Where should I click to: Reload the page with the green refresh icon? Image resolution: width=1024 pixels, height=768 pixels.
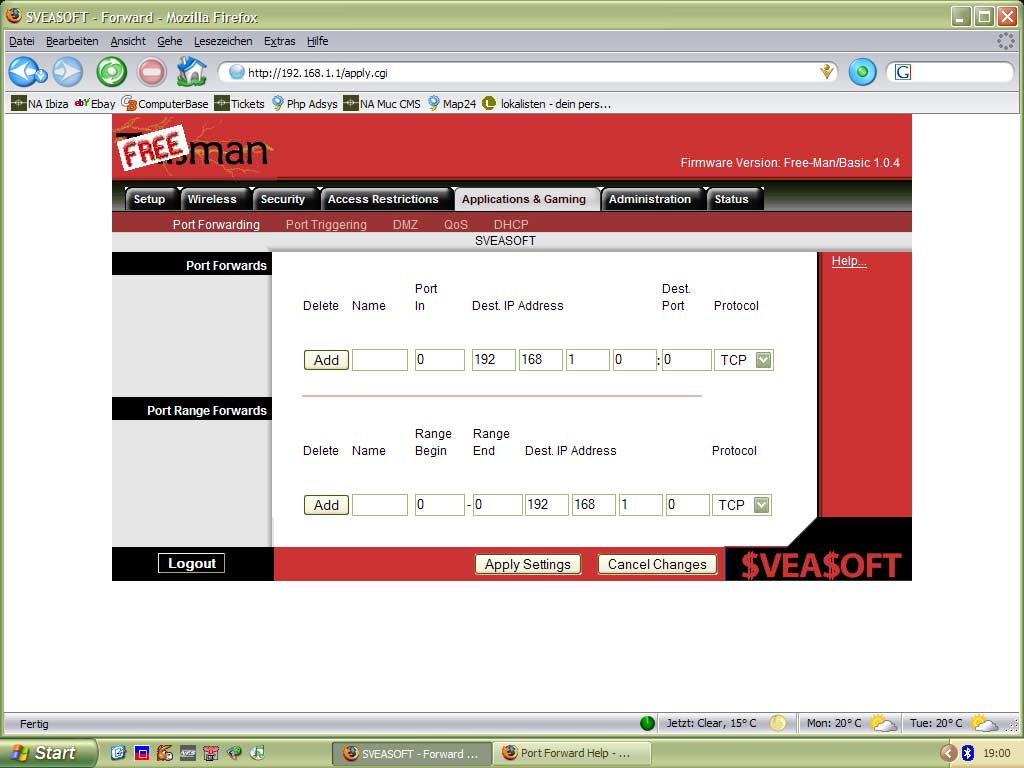tap(112, 72)
